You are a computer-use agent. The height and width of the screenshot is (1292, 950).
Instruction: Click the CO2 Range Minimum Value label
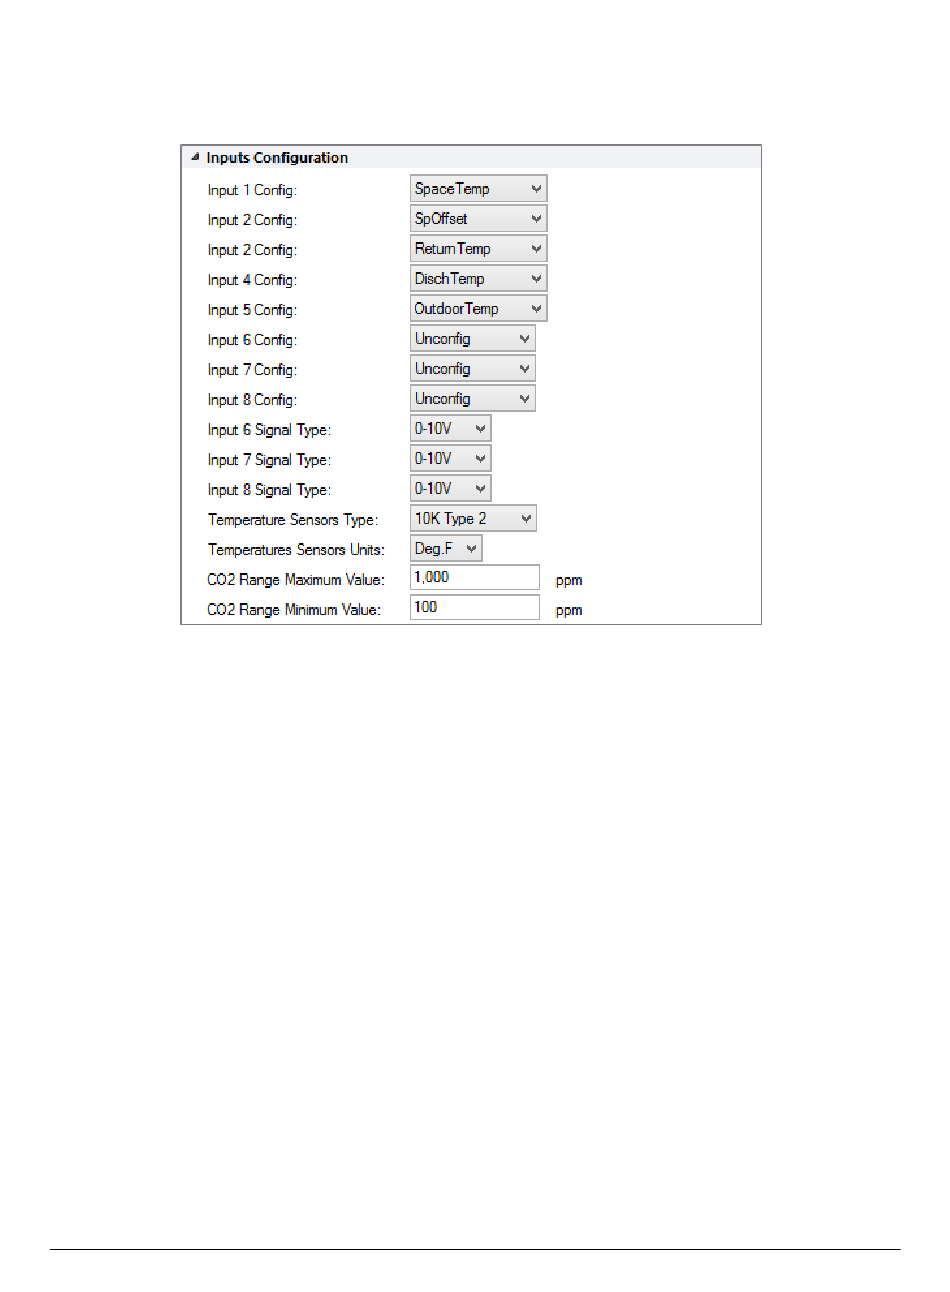coord(294,610)
